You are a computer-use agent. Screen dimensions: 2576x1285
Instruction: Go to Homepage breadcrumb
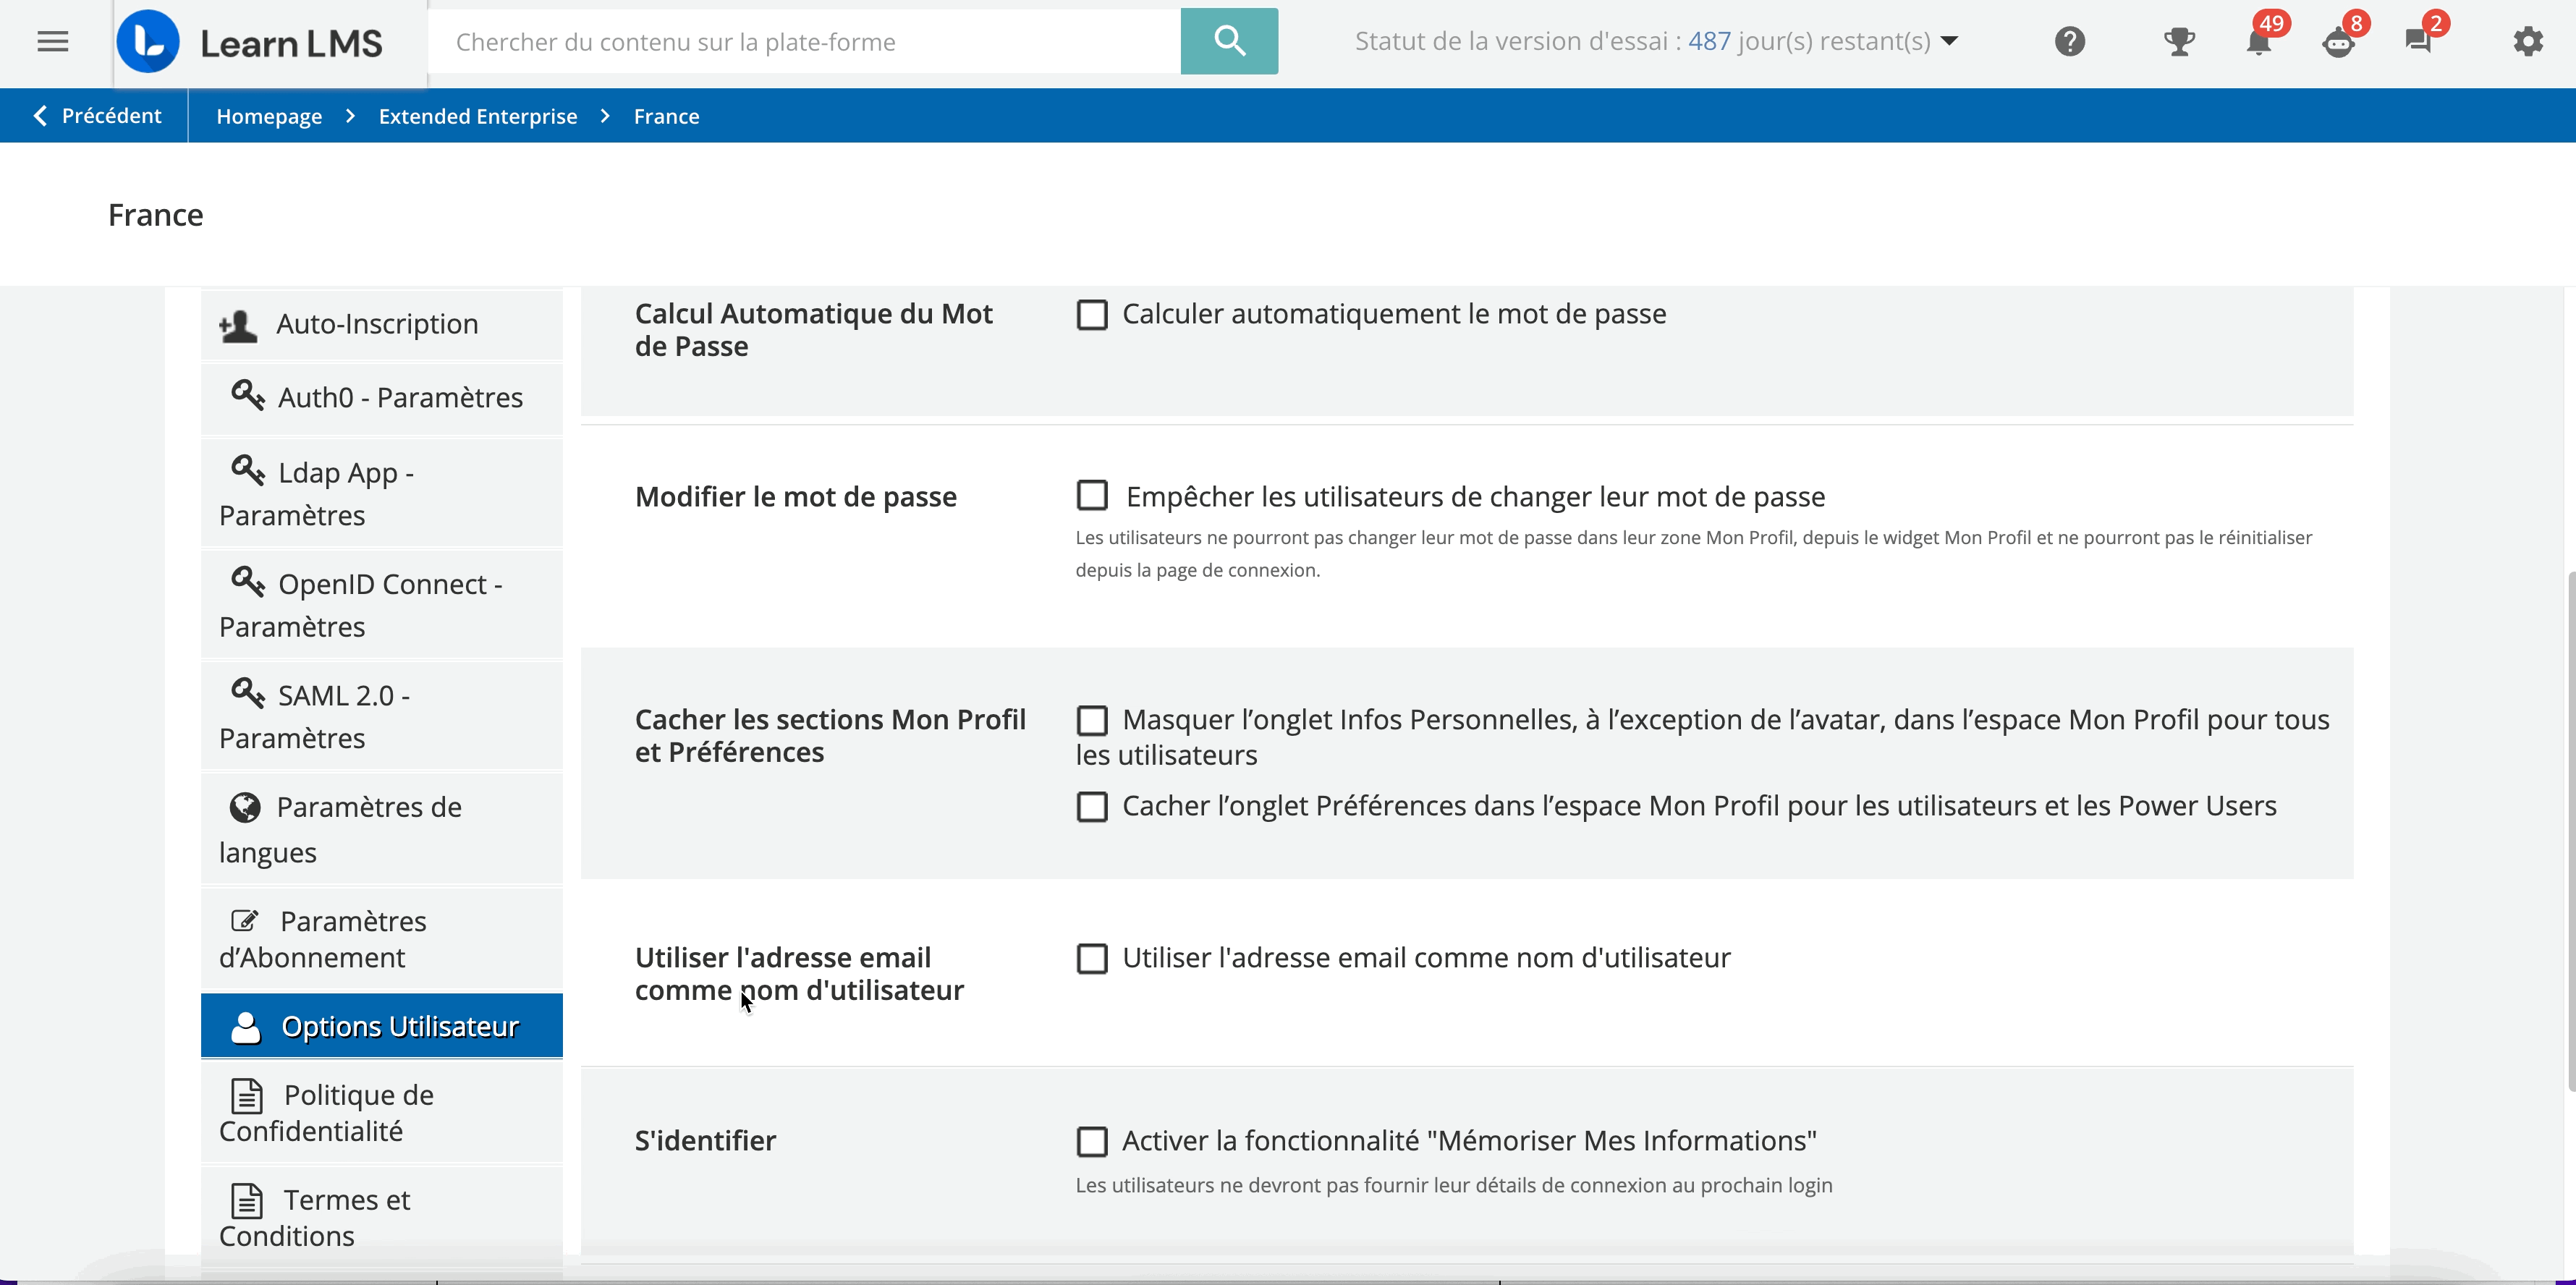click(x=269, y=116)
